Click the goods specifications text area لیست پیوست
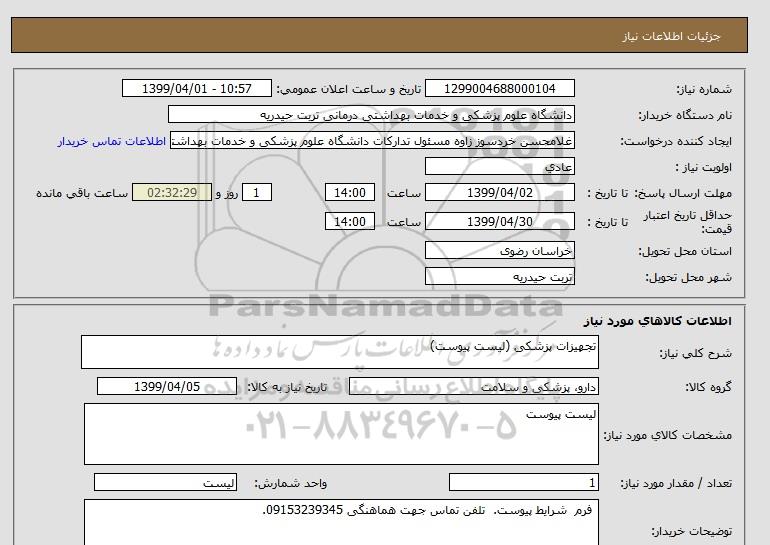The height and width of the screenshot is (545, 770). [341, 434]
